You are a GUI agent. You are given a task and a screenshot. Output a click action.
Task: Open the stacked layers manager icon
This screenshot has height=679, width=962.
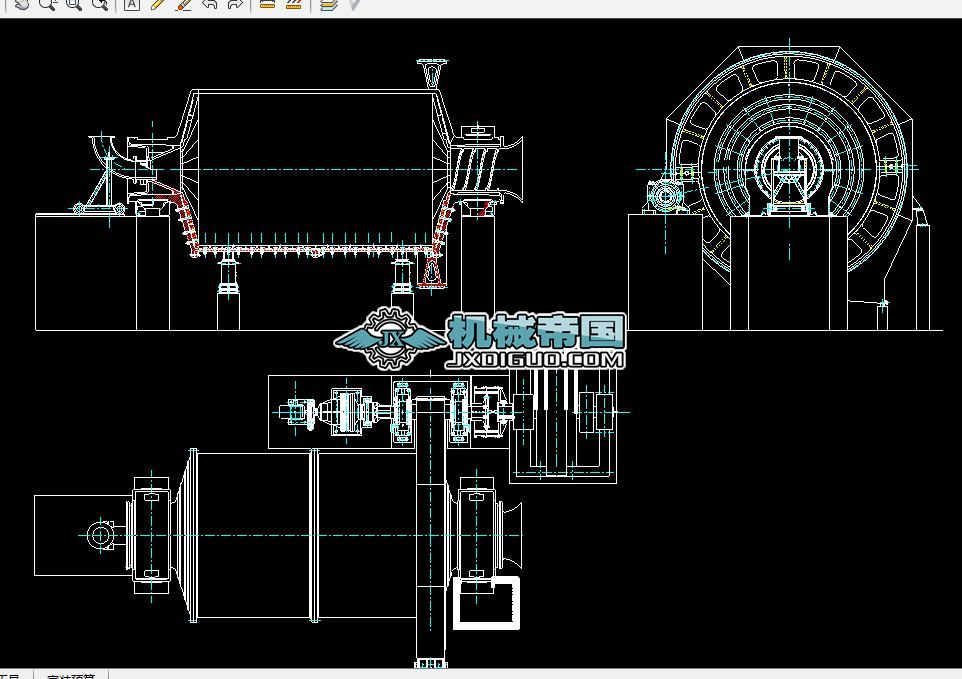click(329, 4)
